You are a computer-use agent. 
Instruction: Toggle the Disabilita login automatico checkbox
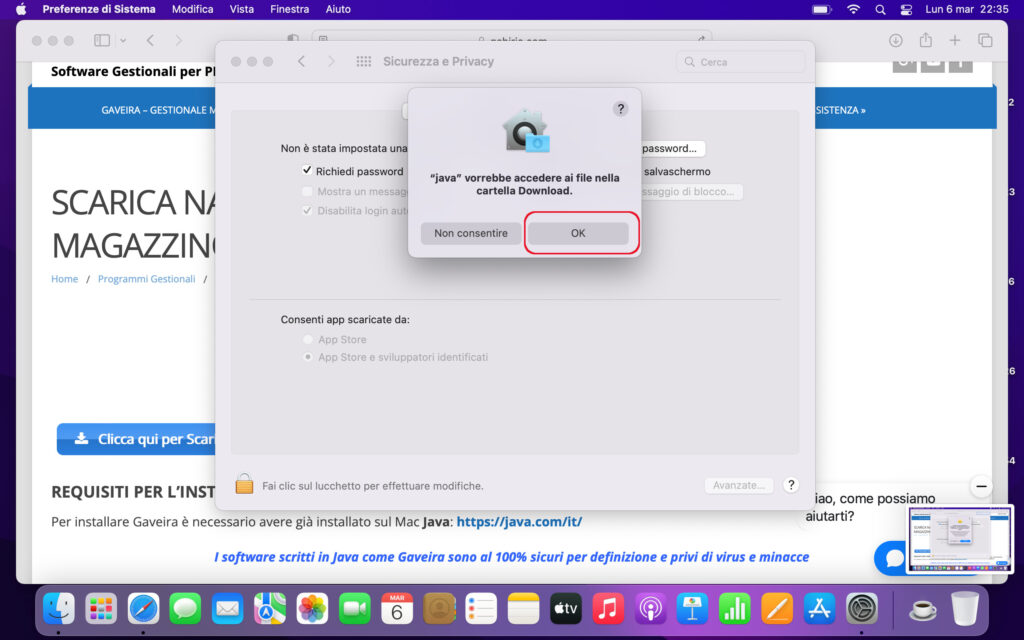pyautogui.click(x=307, y=211)
